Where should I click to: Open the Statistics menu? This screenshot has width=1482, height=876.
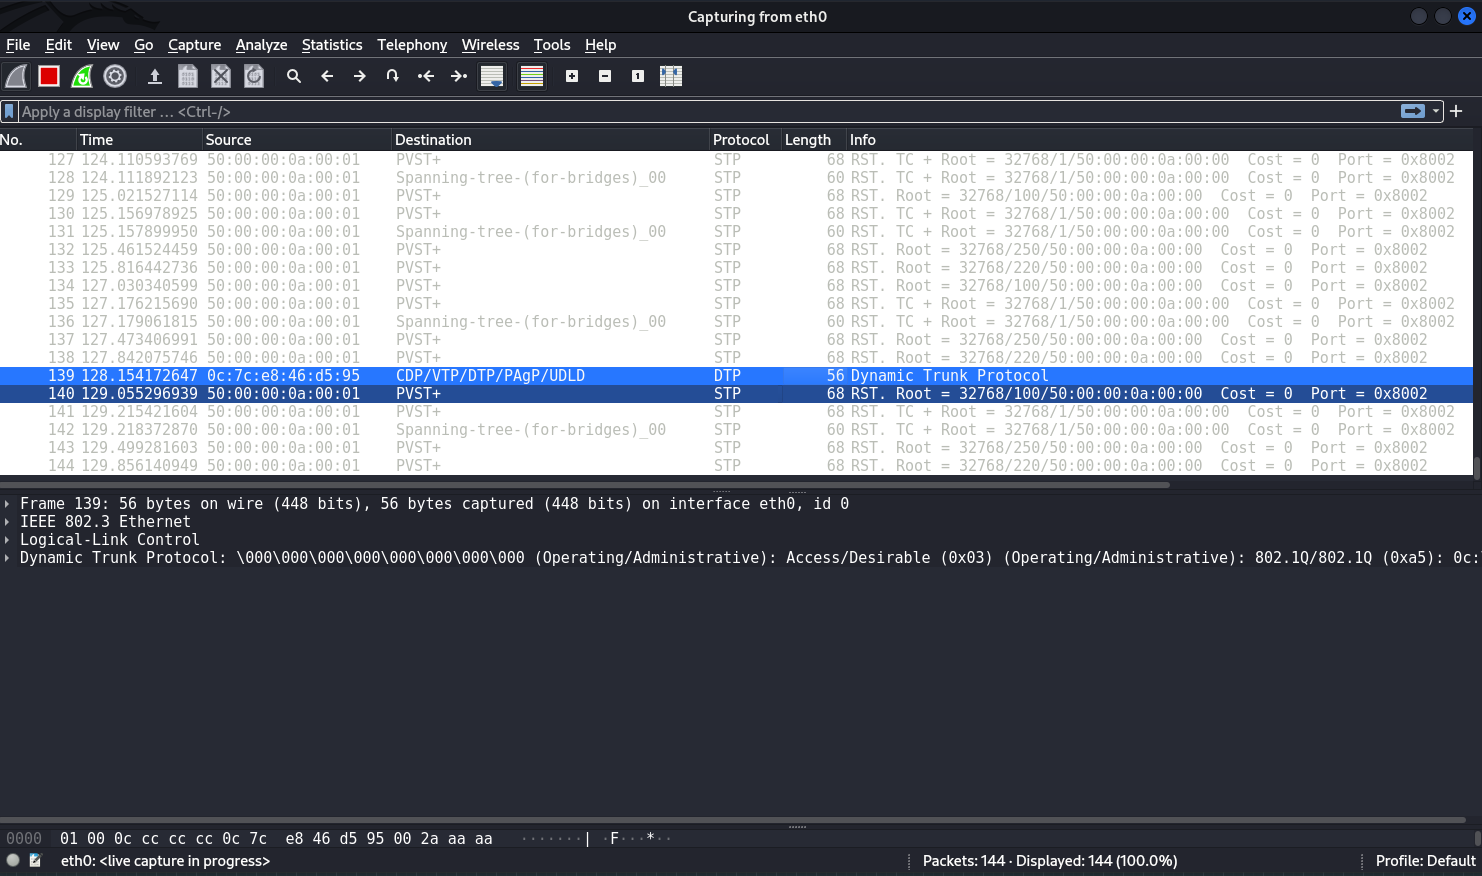pos(331,45)
